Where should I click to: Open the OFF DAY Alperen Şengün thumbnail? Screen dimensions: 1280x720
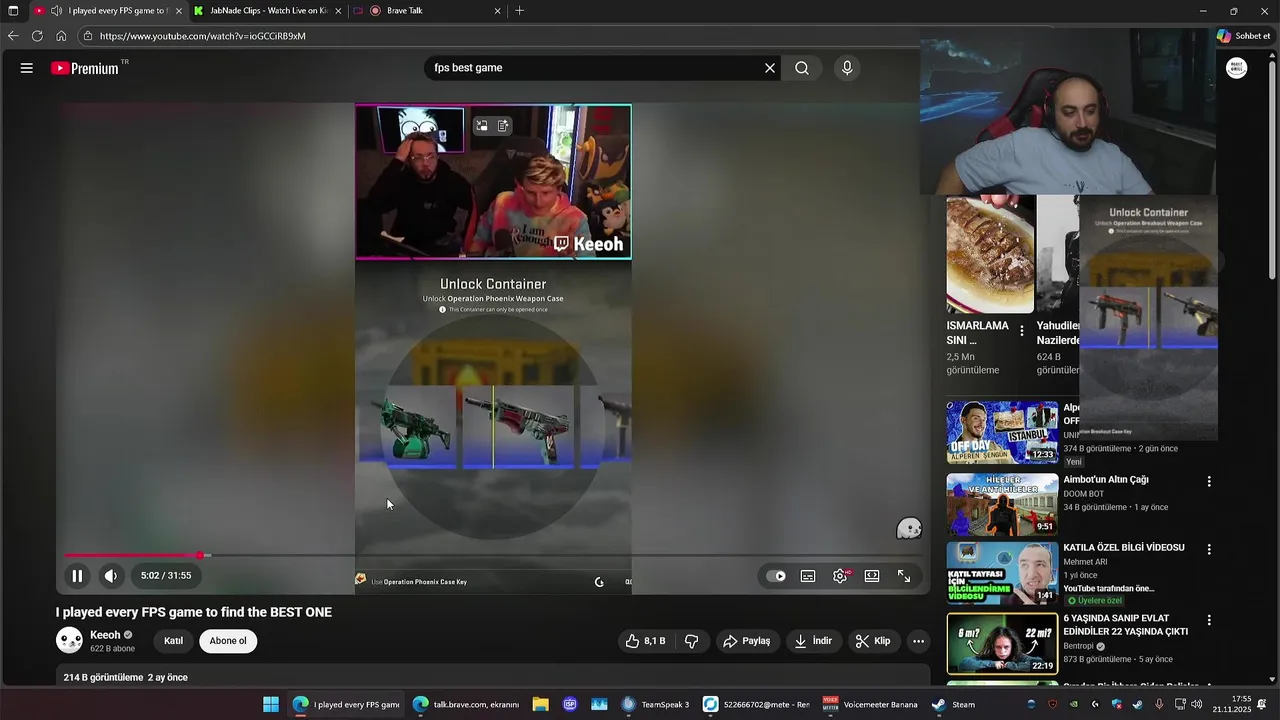(x=1002, y=433)
